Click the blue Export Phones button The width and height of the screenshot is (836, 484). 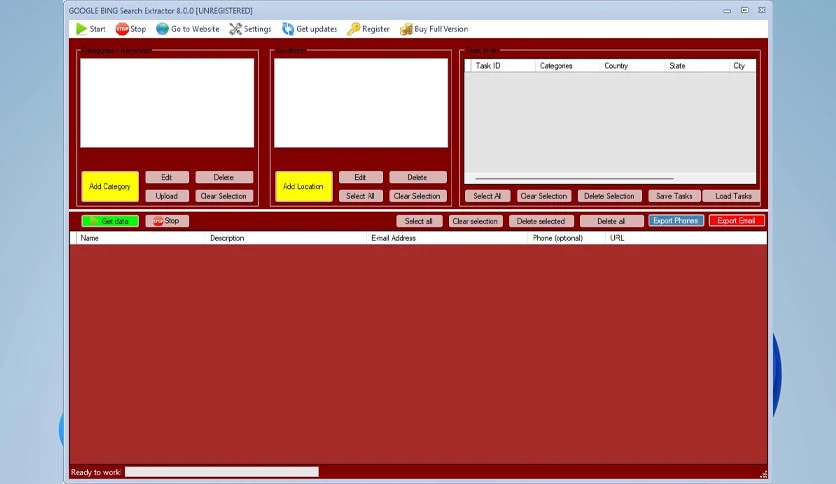pos(676,220)
